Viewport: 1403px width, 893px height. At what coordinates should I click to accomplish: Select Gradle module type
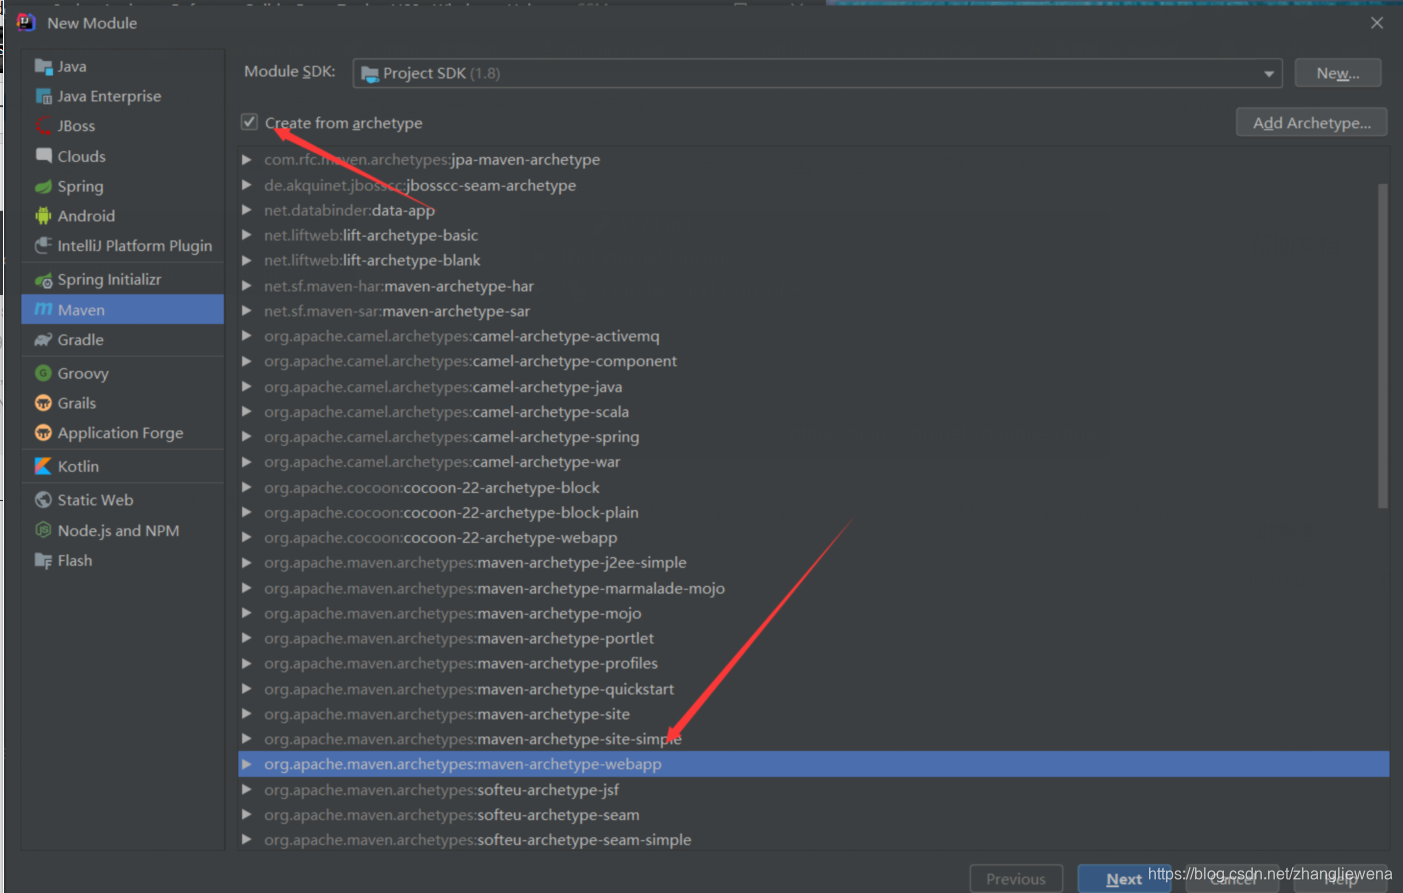[122, 340]
